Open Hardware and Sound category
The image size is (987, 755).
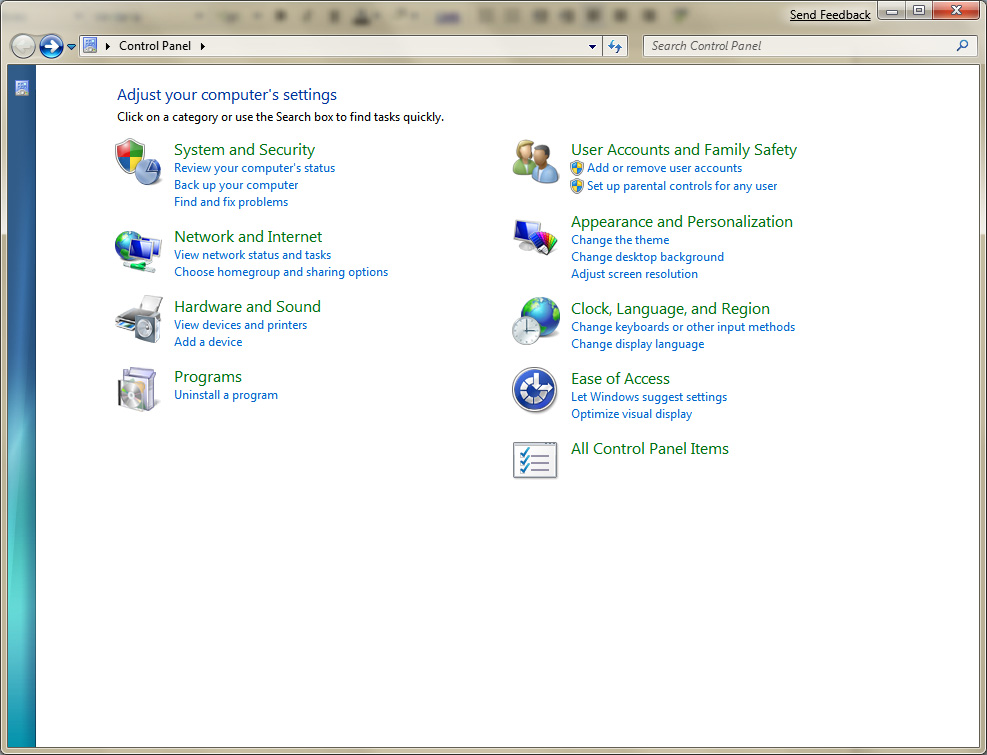click(247, 307)
